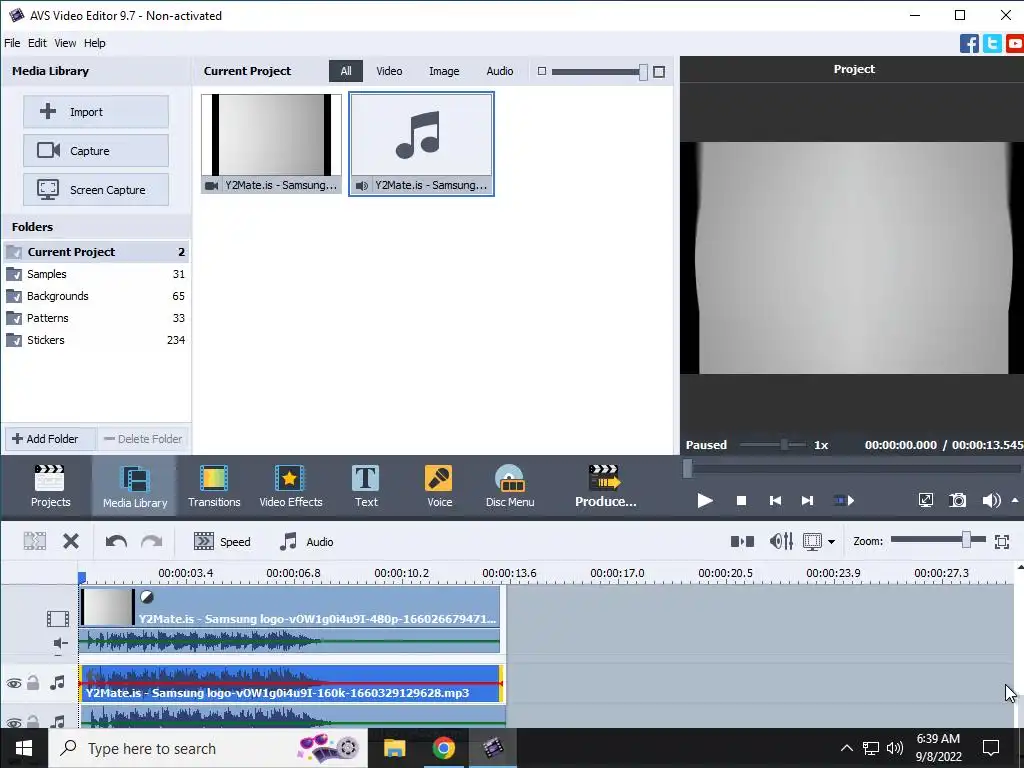Screen dimensions: 1024x768
Task: Open the Projects section
Action: click(x=50, y=486)
